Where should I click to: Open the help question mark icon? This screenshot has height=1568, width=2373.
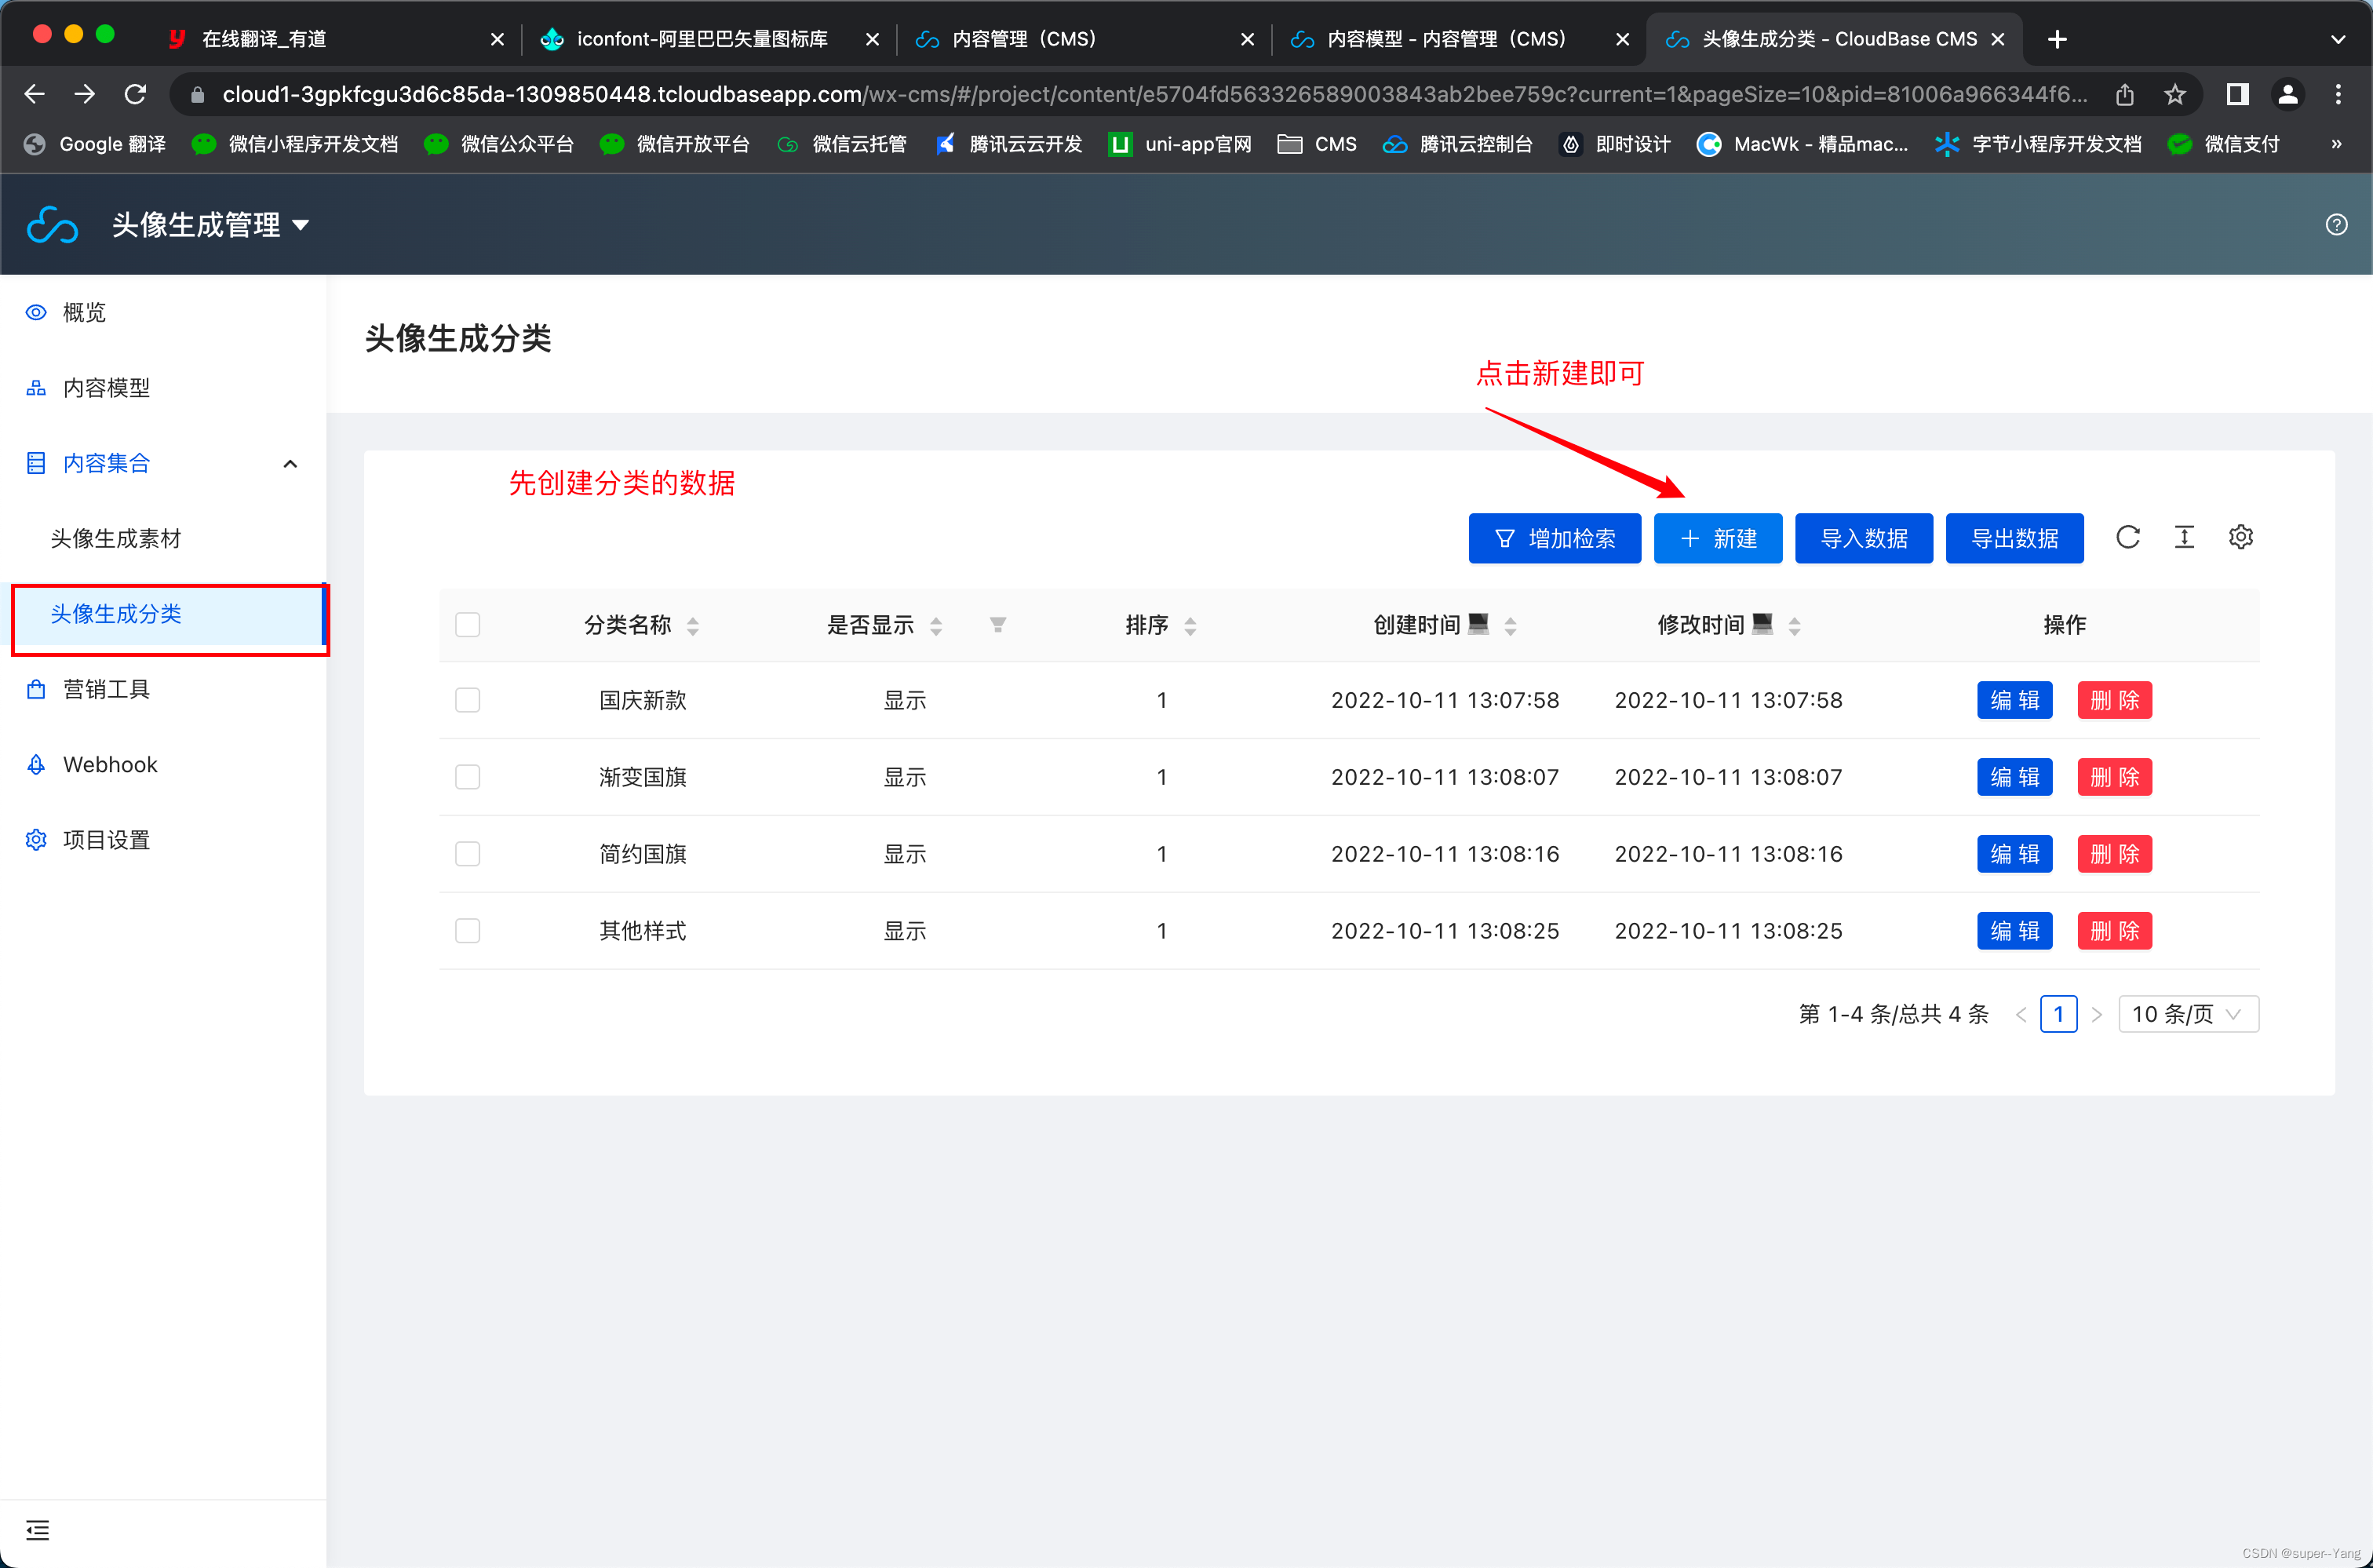point(2336,224)
